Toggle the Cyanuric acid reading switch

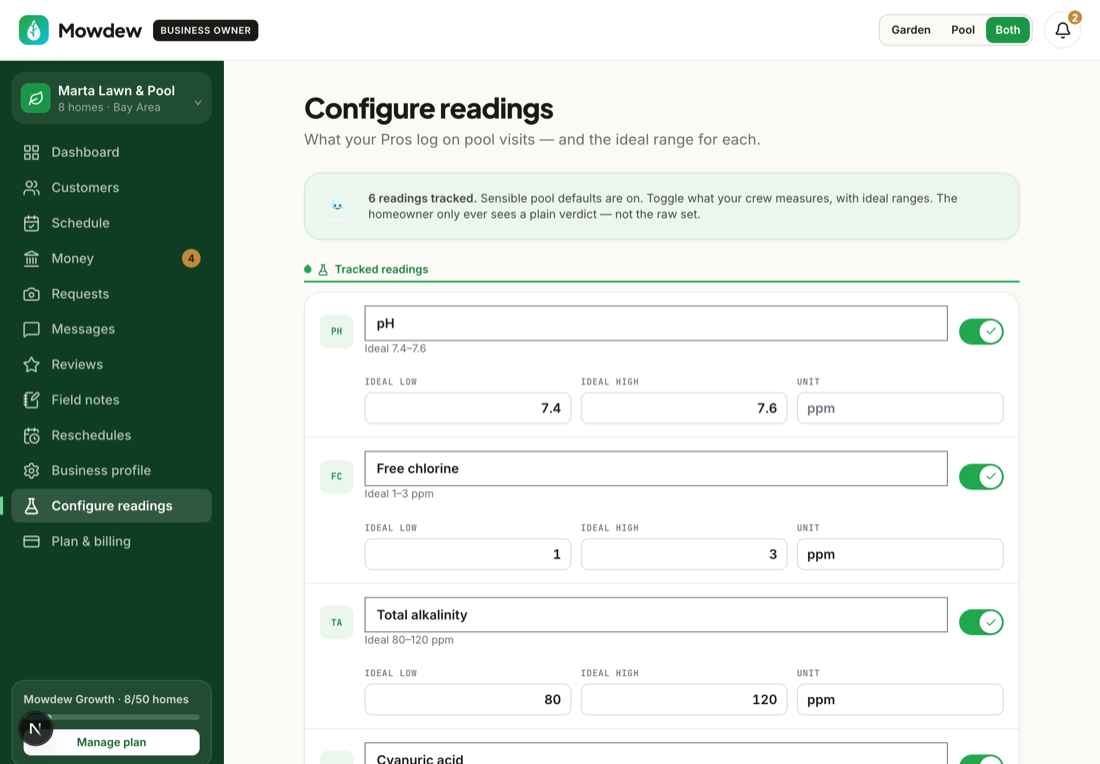[x=981, y=759]
